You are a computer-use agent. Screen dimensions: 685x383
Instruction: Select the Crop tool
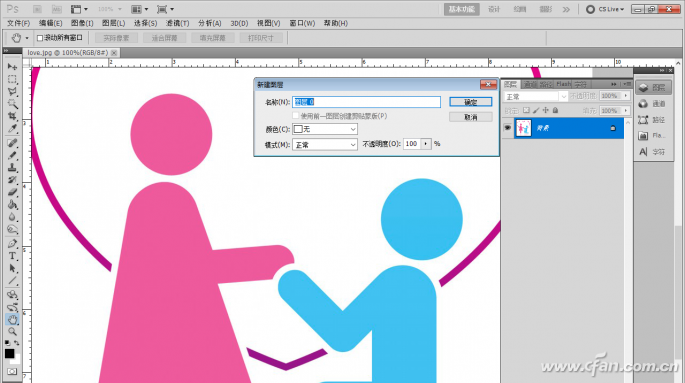coord(12,116)
